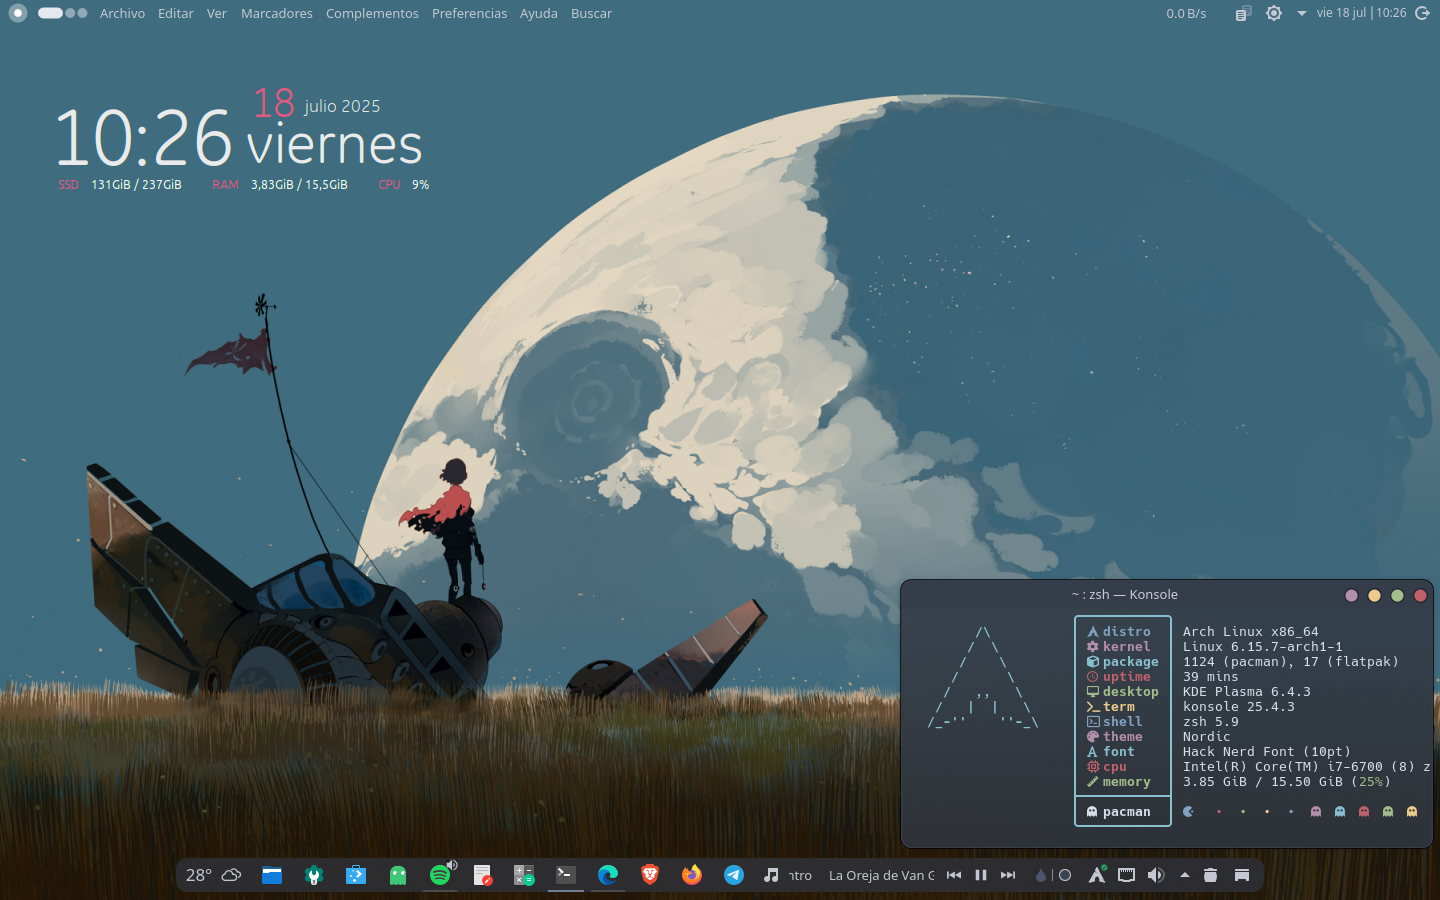Viewport: 1440px width, 900px height.
Task: Open the trash icon in dock
Action: click(1210, 875)
